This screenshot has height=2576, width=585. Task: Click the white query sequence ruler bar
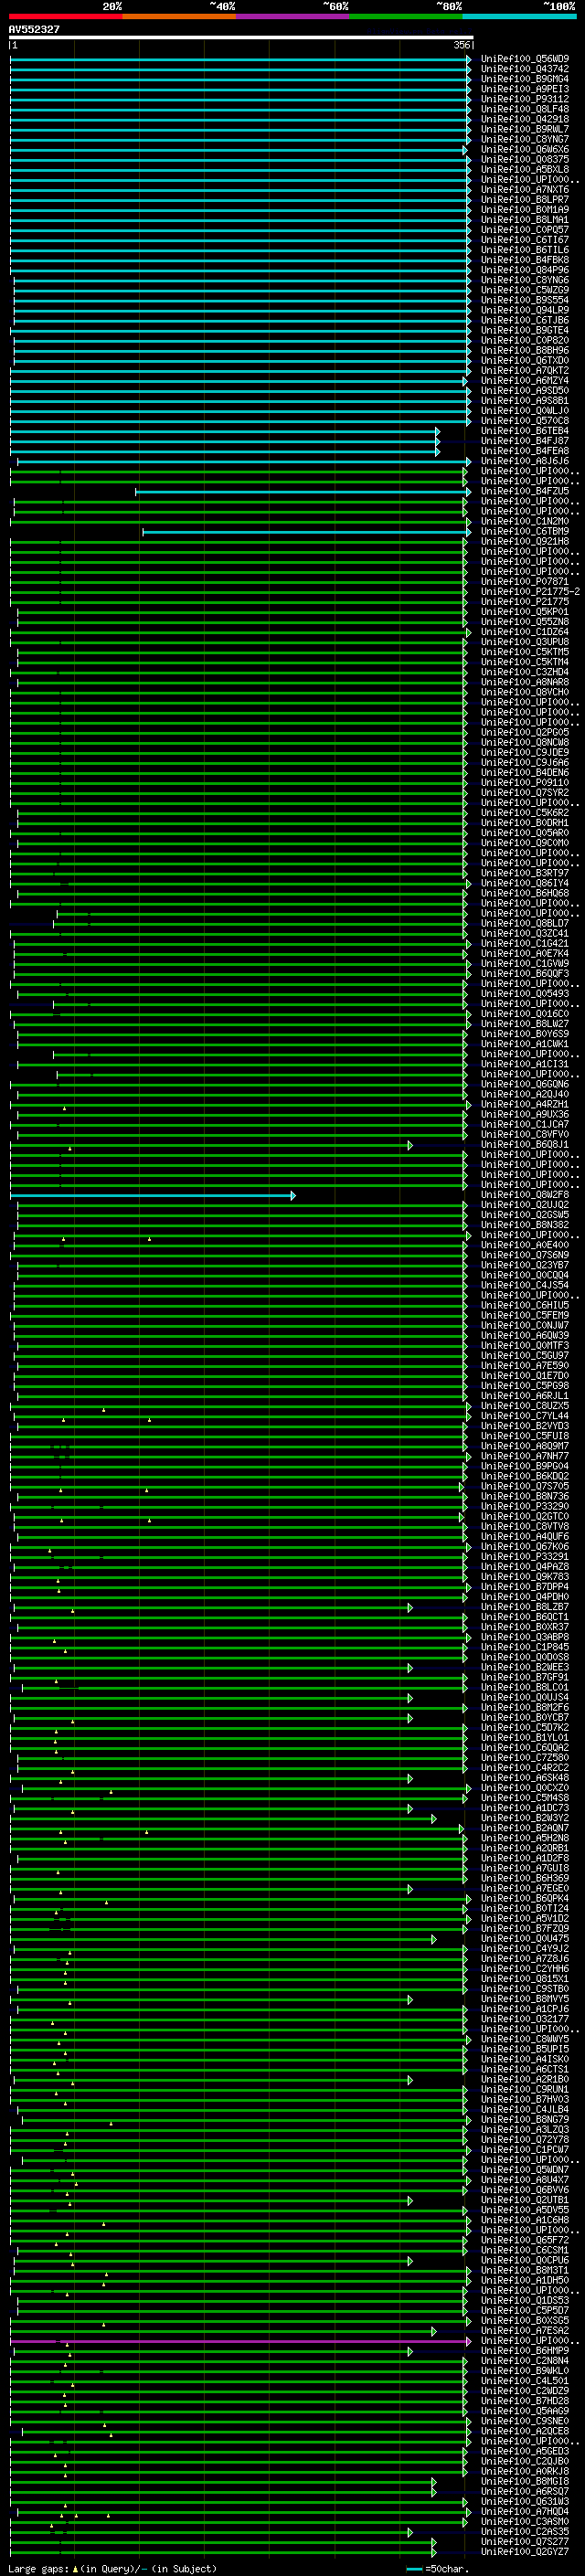pos(241,37)
